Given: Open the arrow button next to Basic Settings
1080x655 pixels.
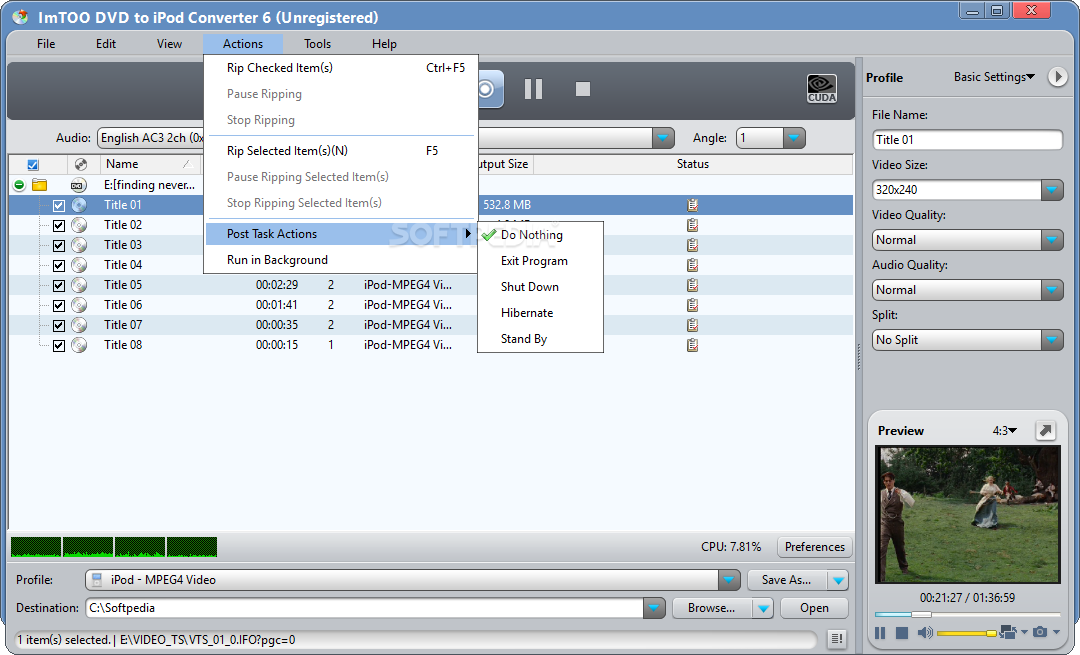Looking at the screenshot, I should [1057, 76].
